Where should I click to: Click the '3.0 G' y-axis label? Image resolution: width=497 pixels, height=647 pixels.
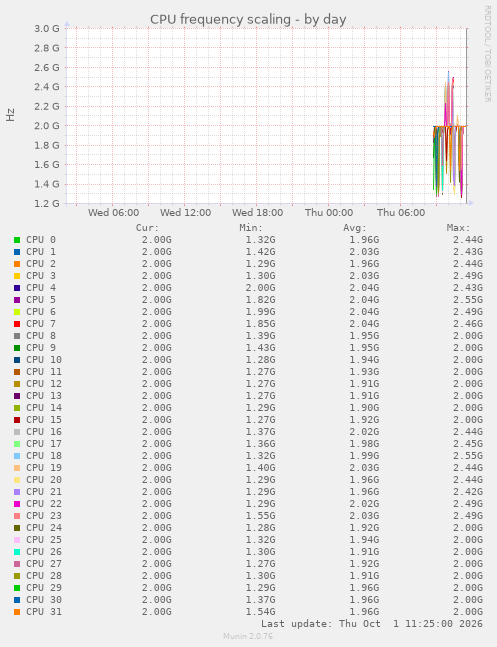(47, 28)
